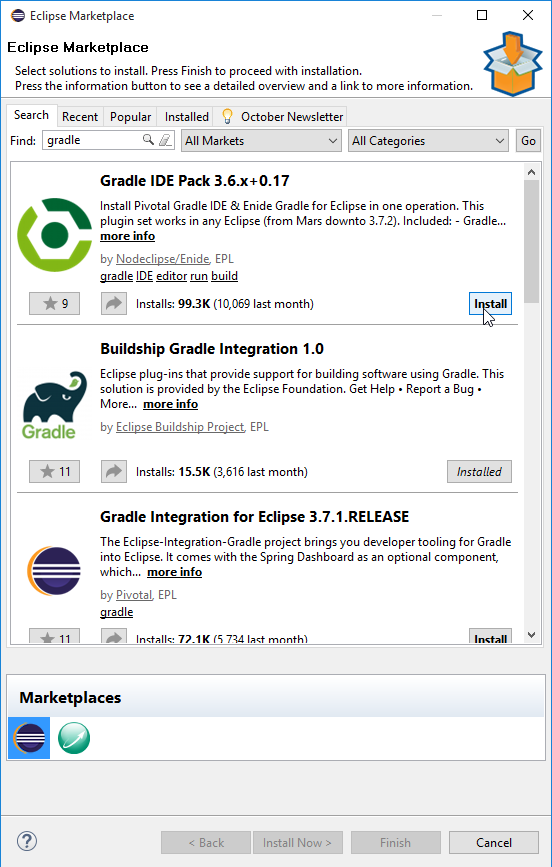Image resolution: width=552 pixels, height=867 pixels.
Task: Click the run tag link
Action: click(x=199, y=276)
